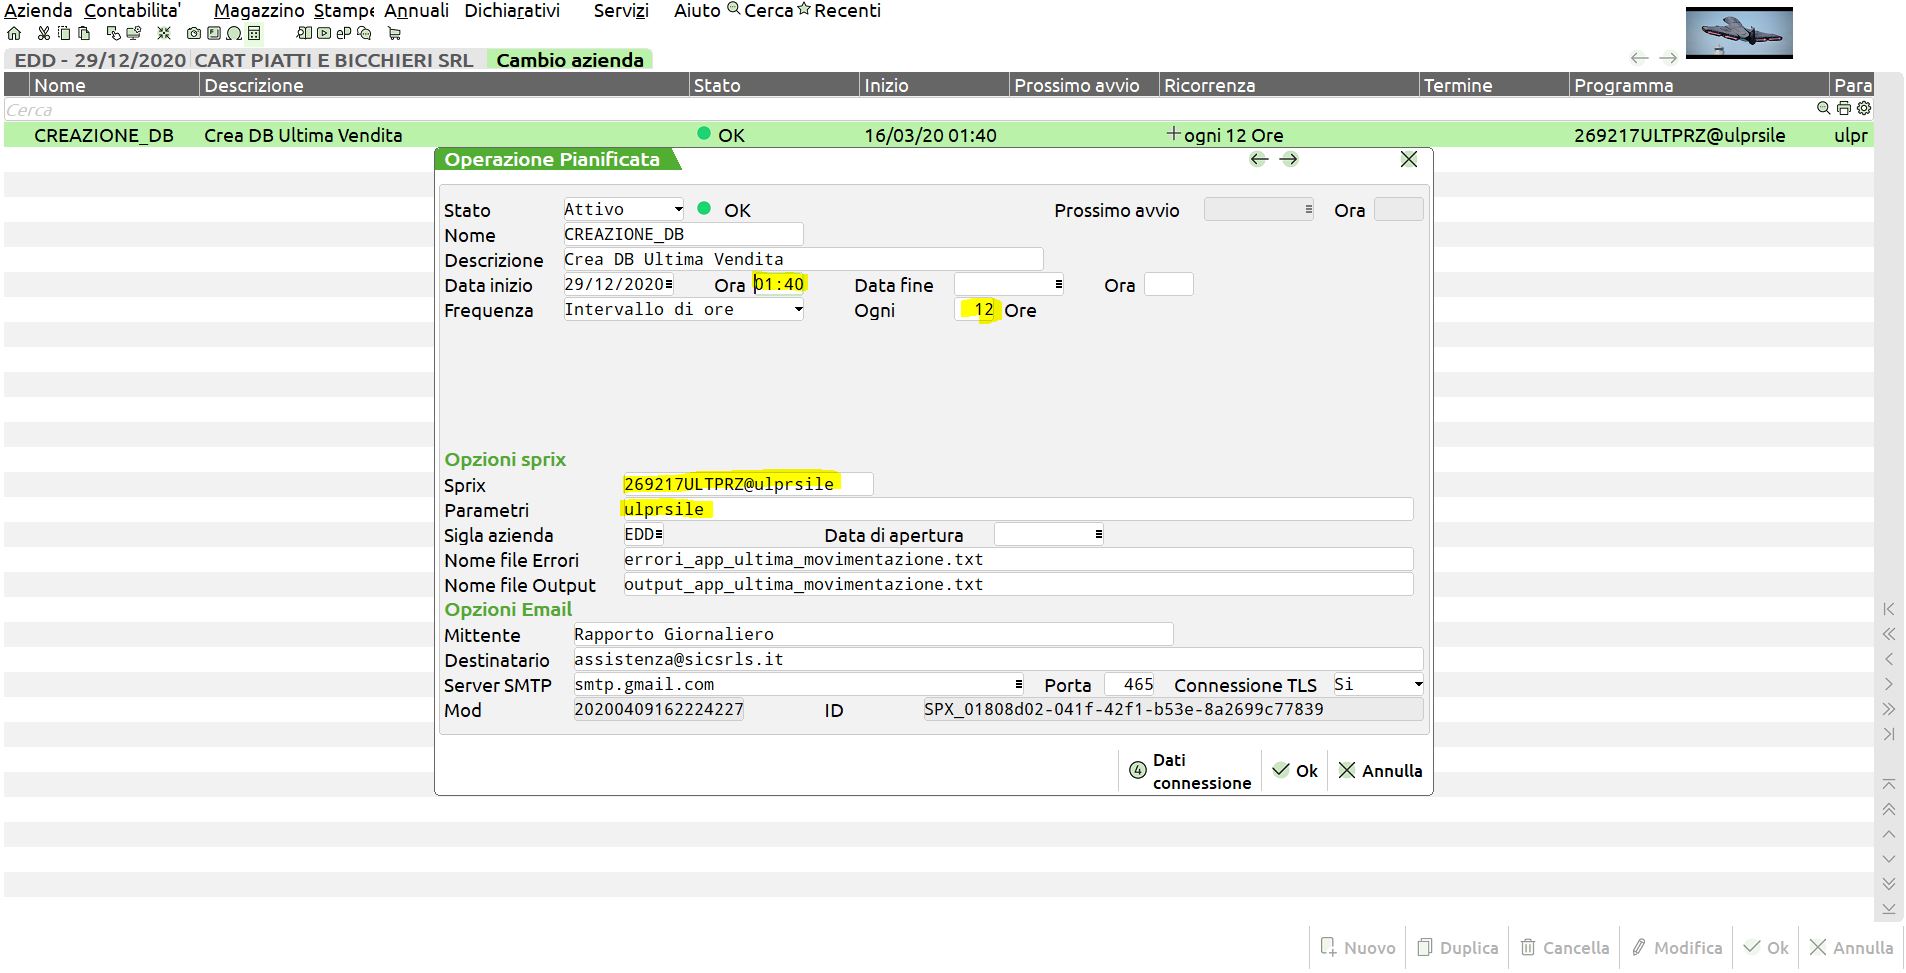Click the scissors cut icon
The width and height of the screenshot is (1906, 973).
[43, 33]
